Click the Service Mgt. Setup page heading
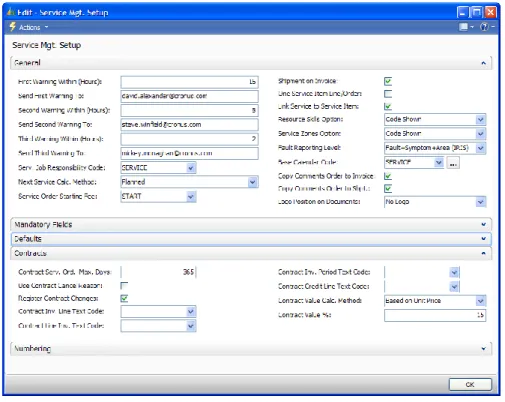The height and width of the screenshot is (402, 505). [x=47, y=45]
